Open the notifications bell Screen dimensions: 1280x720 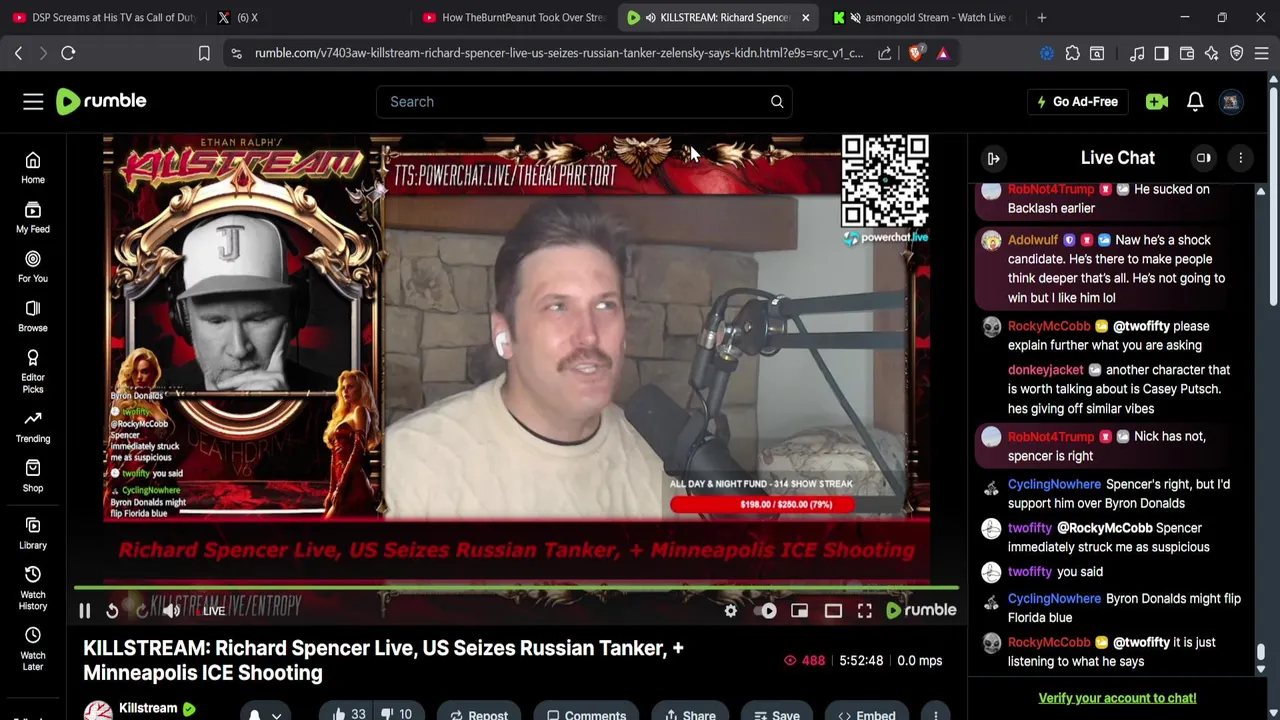[1195, 101]
